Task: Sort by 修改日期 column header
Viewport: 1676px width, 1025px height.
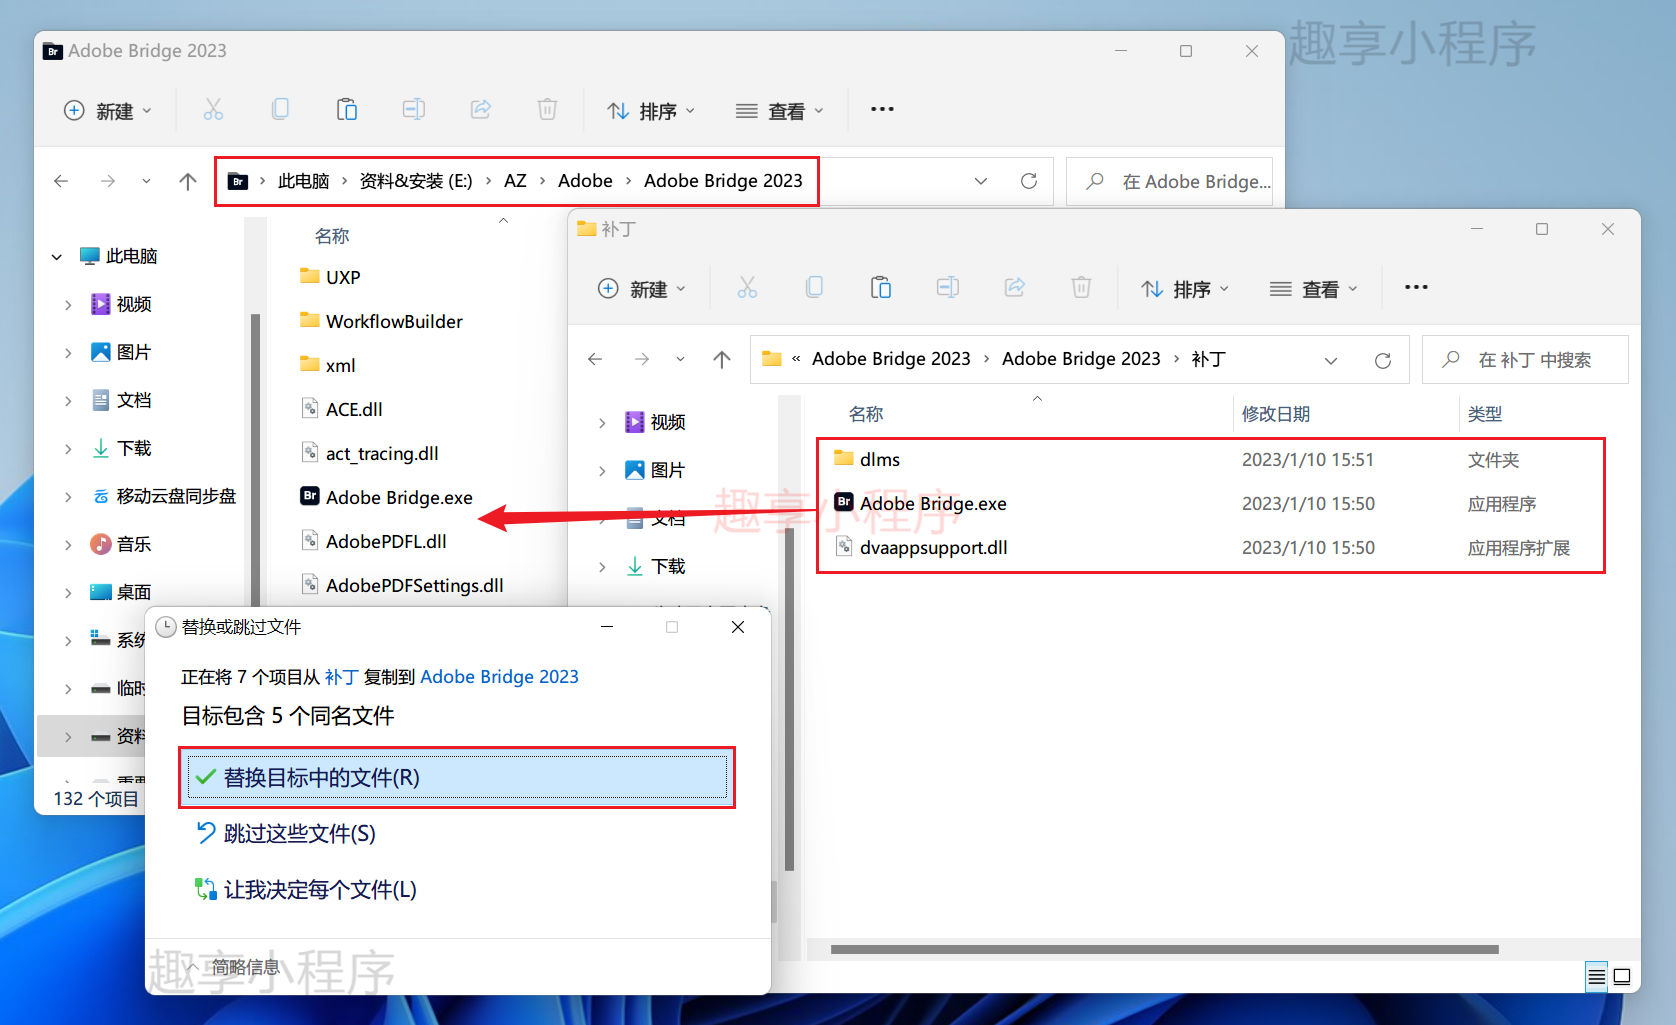Action: point(1275,414)
